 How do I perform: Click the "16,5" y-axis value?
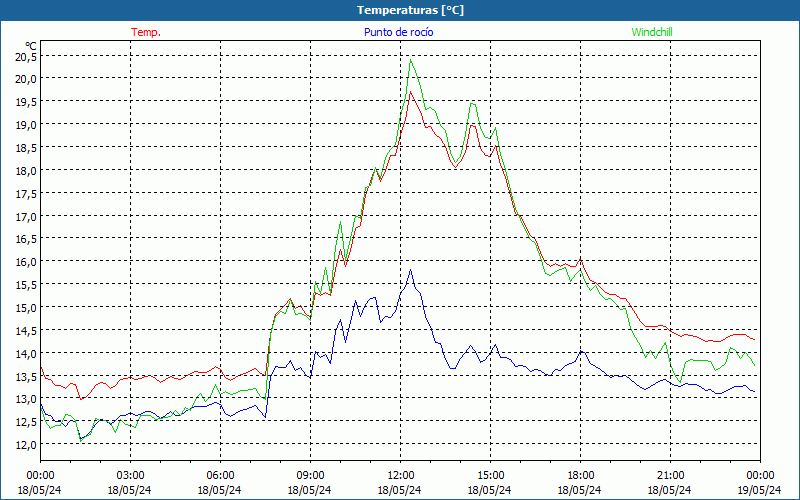point(26,239)
